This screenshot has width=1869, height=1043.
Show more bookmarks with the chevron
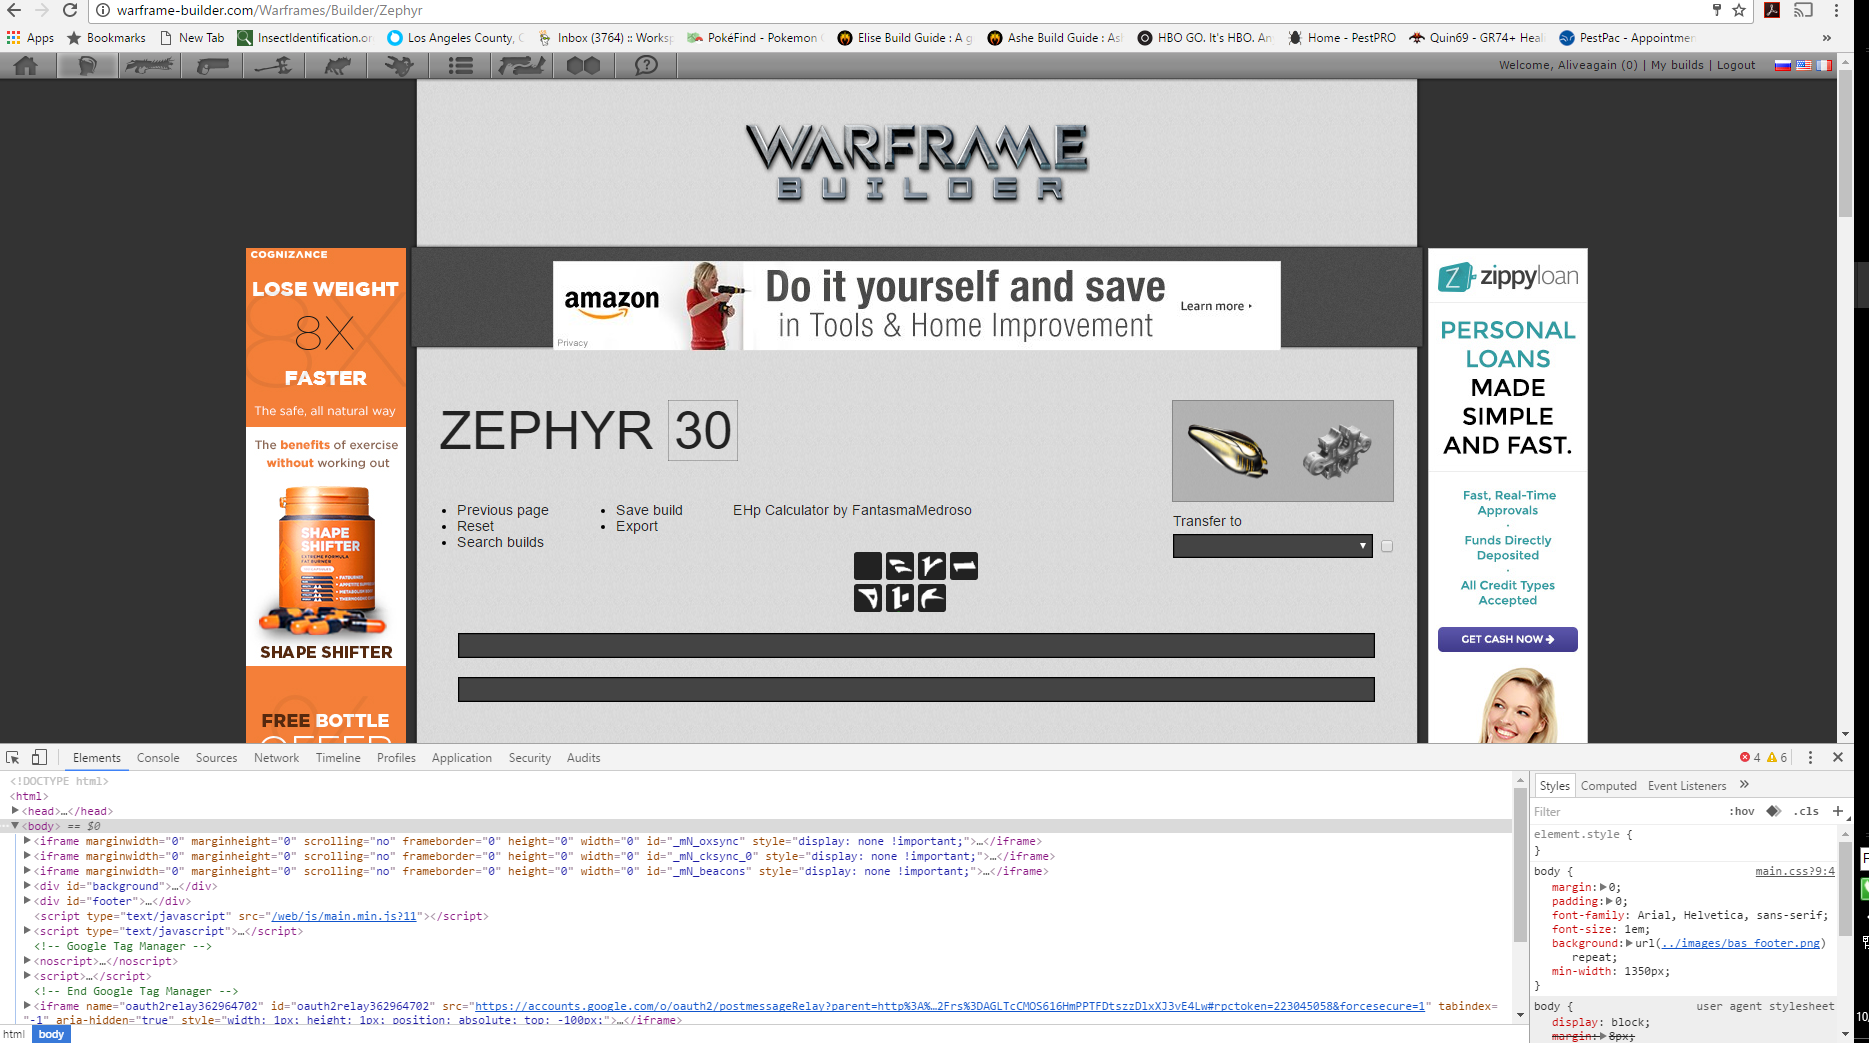(x=1827, y=38)
